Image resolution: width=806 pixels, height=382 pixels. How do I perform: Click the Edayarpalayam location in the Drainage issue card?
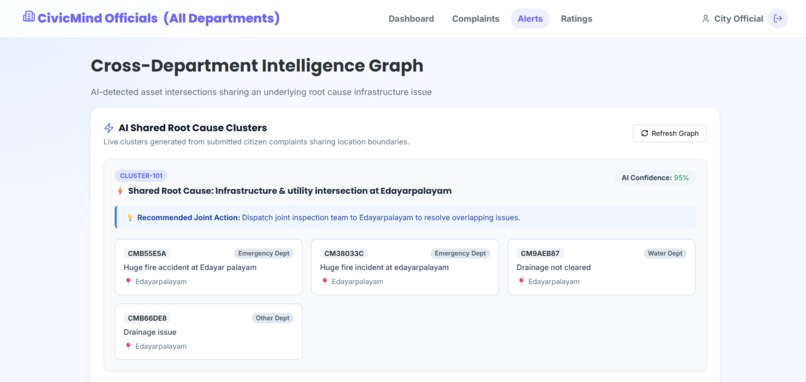(x=161, y=347)
